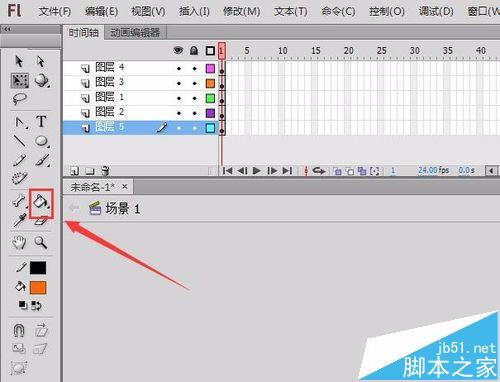Click the black and white default colors icon
The width and height of the screenshot is (500, 382).
23,305
